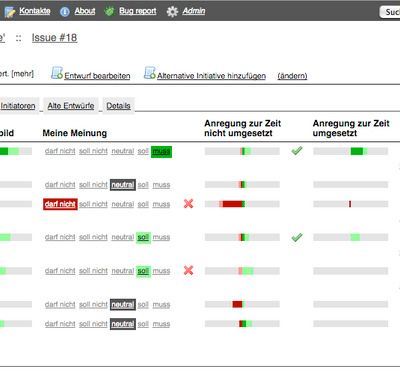The image size is (400, 375).
Task: Click the 'Meine Meinung' column header
Action: [x=75, y=133]
